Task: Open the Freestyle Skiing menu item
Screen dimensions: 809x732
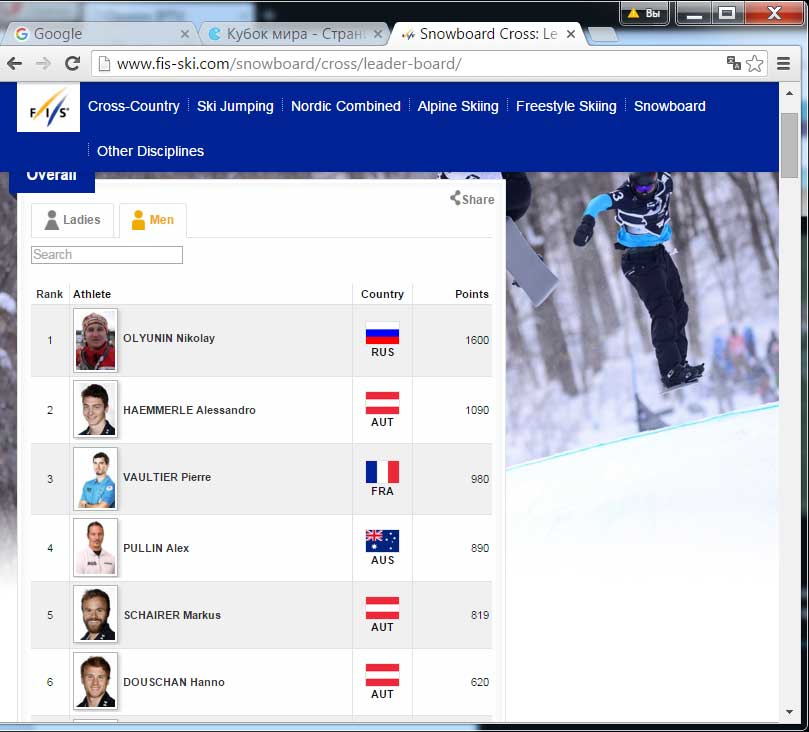Action: [x=566, y=106]
